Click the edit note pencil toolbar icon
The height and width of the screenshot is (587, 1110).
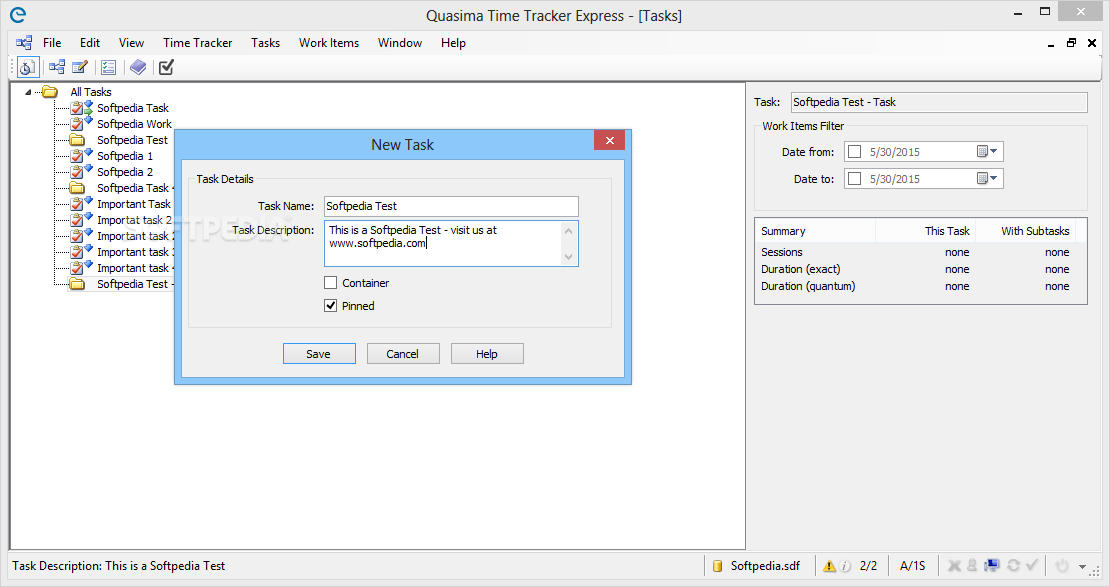click(x=80, y=67)
